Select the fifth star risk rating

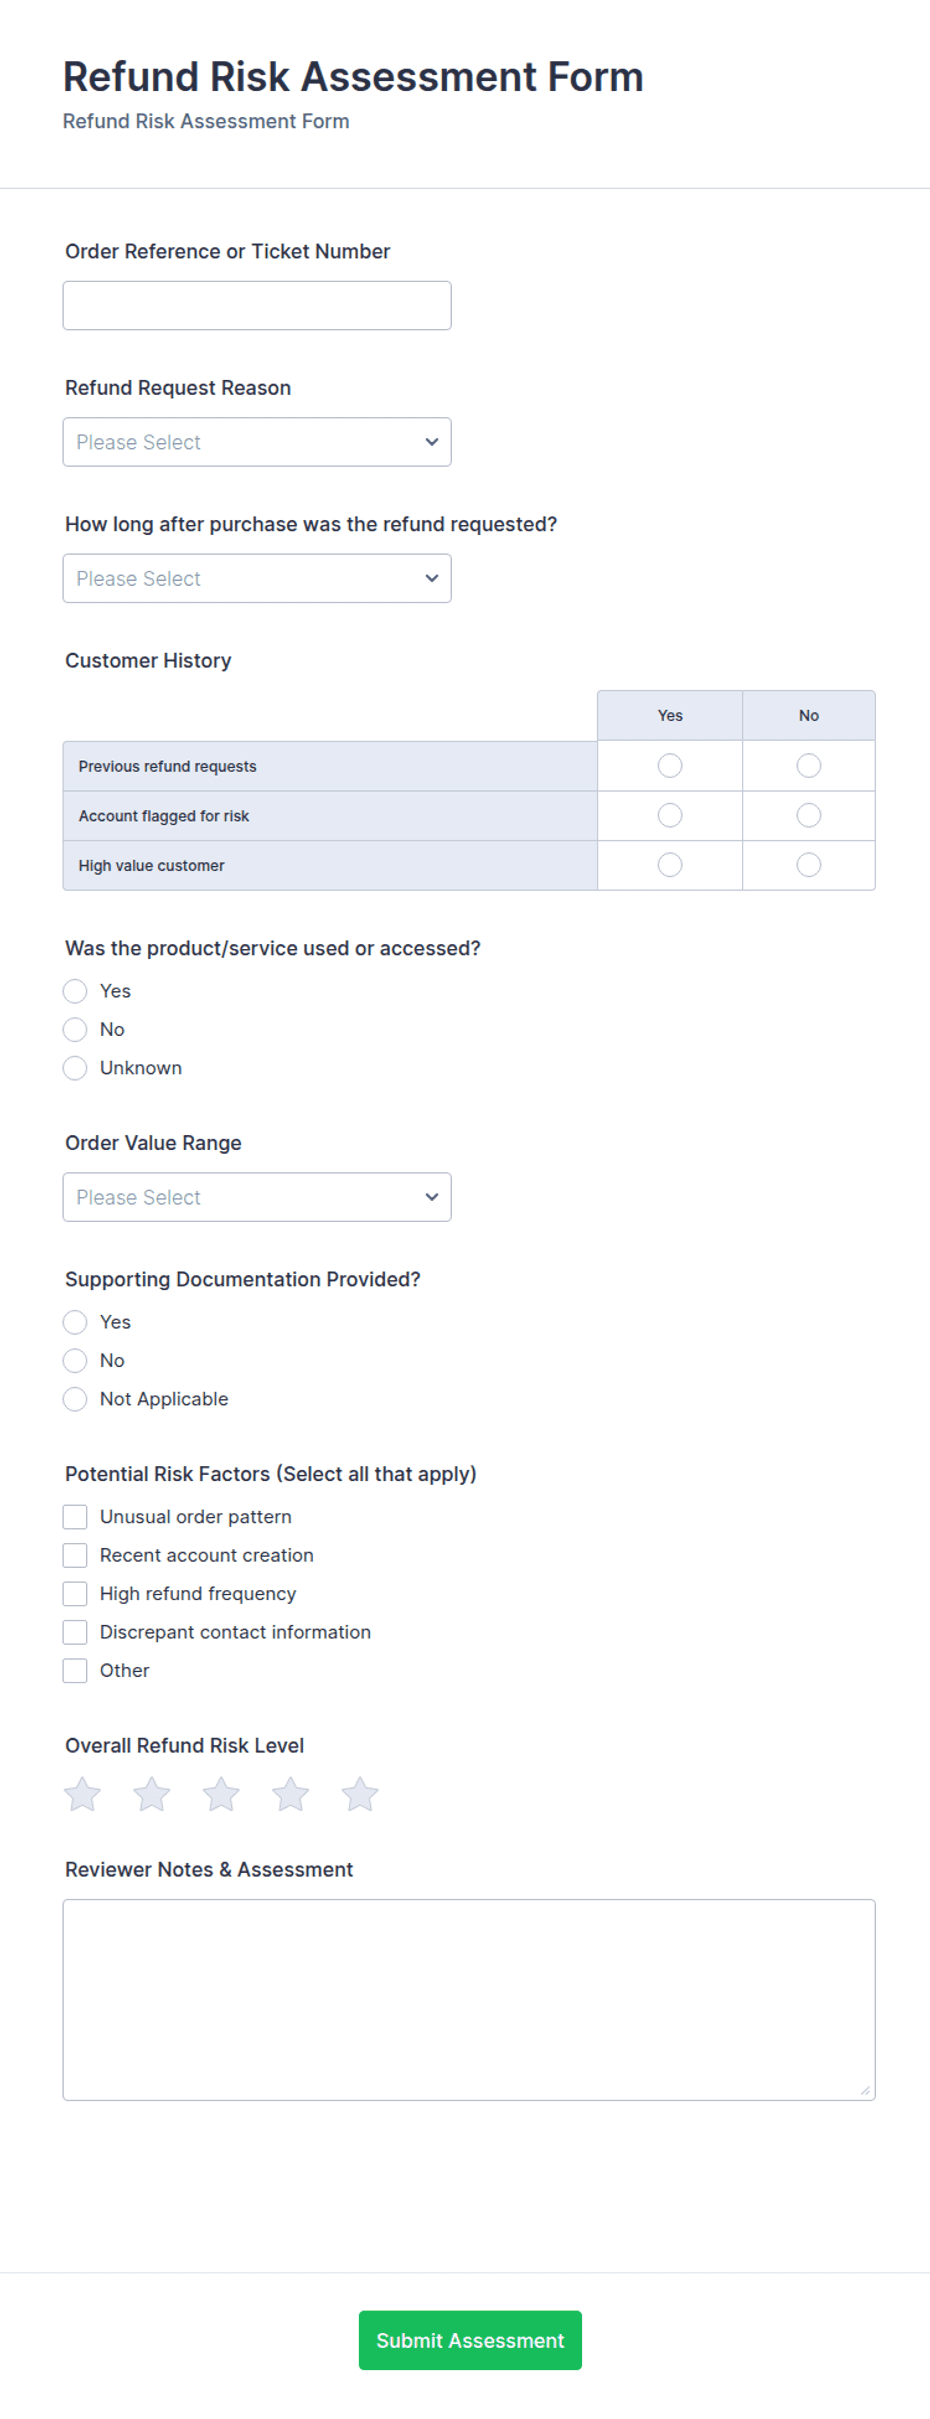(x=360, y=1794)
